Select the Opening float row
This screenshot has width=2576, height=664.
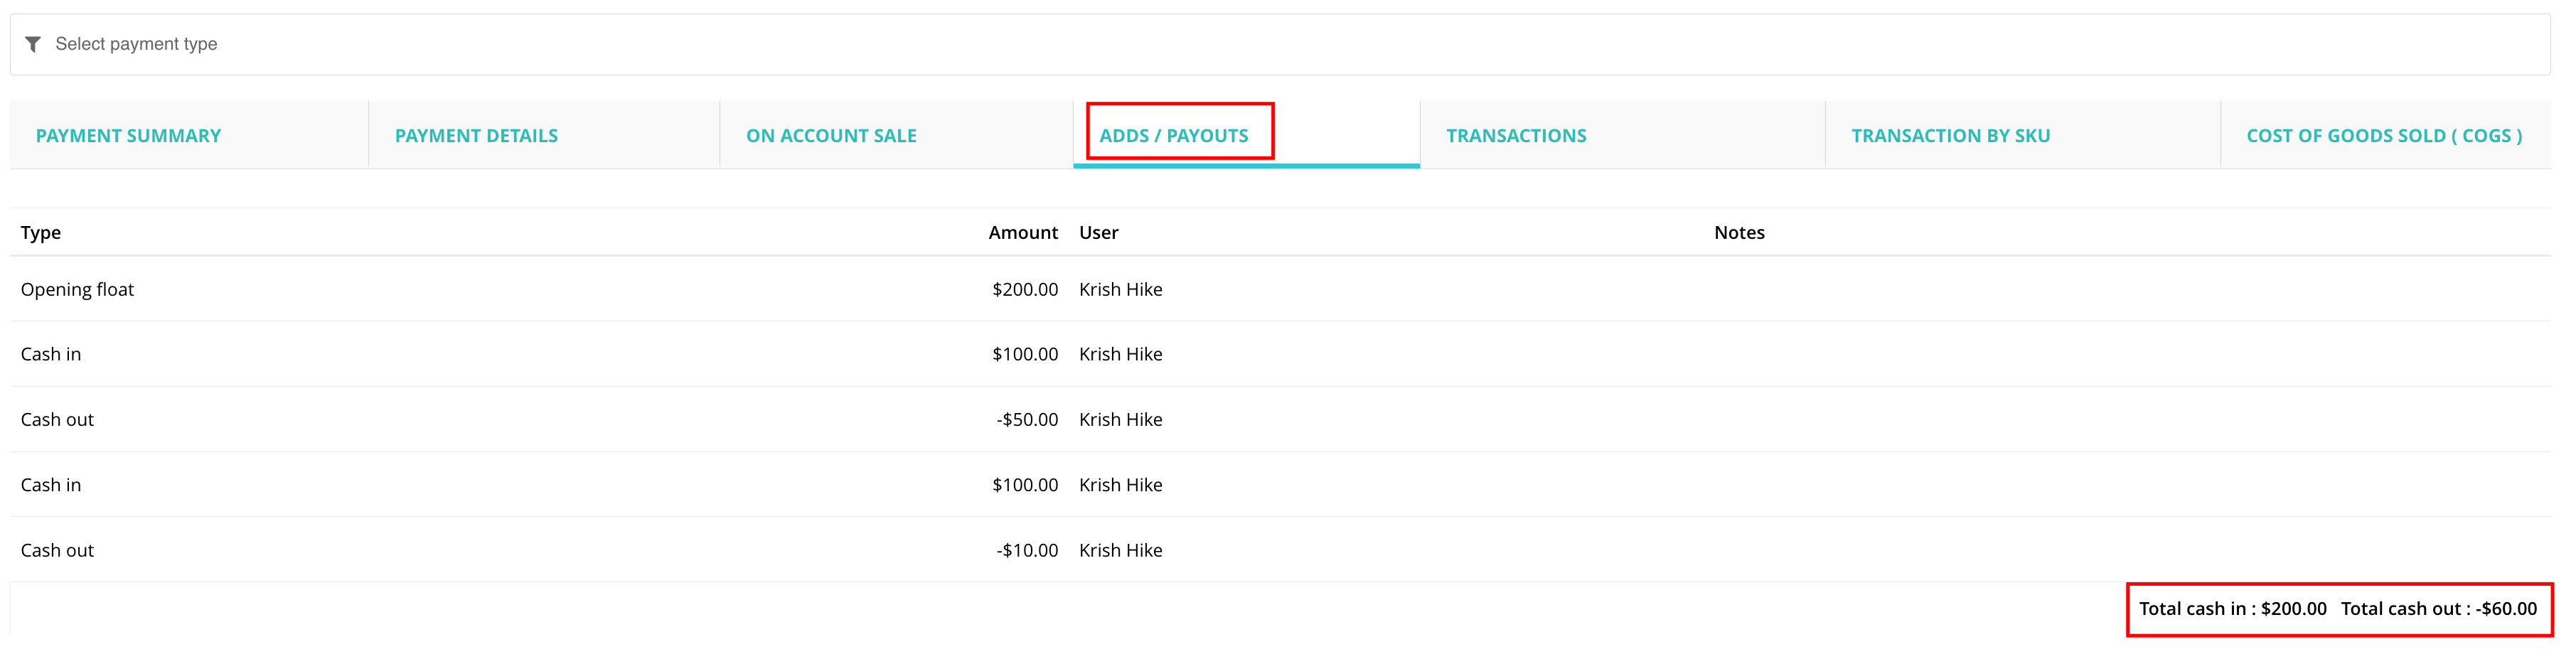pyautogui.click(x=1280, y=289)
